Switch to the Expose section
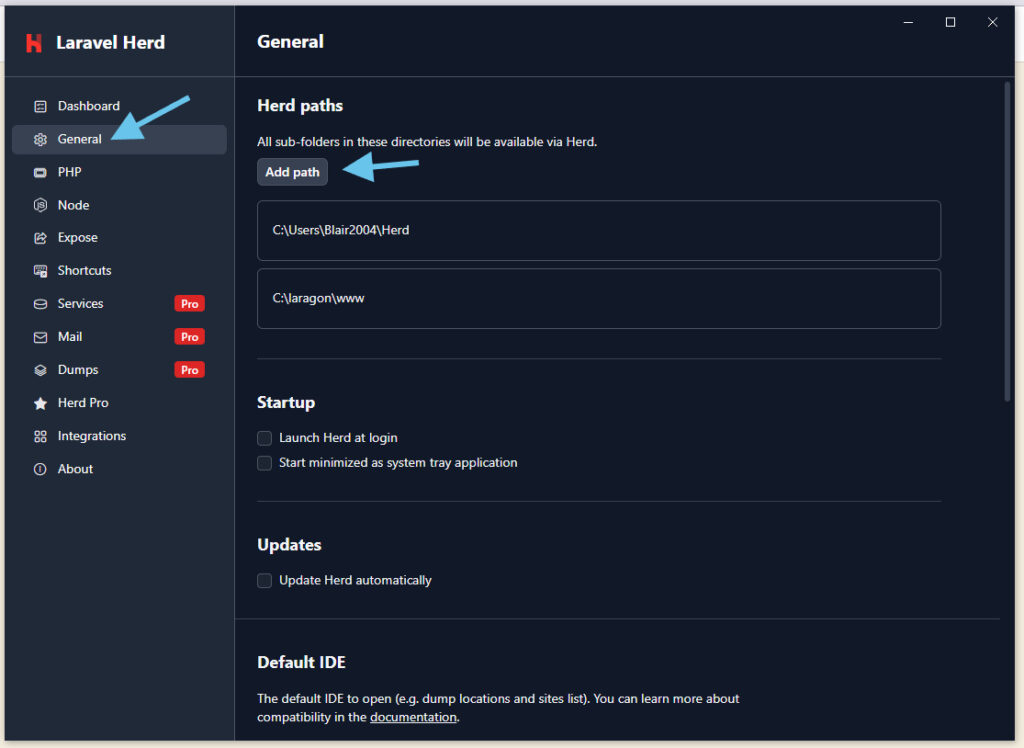The height and width of the screenshot is (748, 1024). (120, 238)
